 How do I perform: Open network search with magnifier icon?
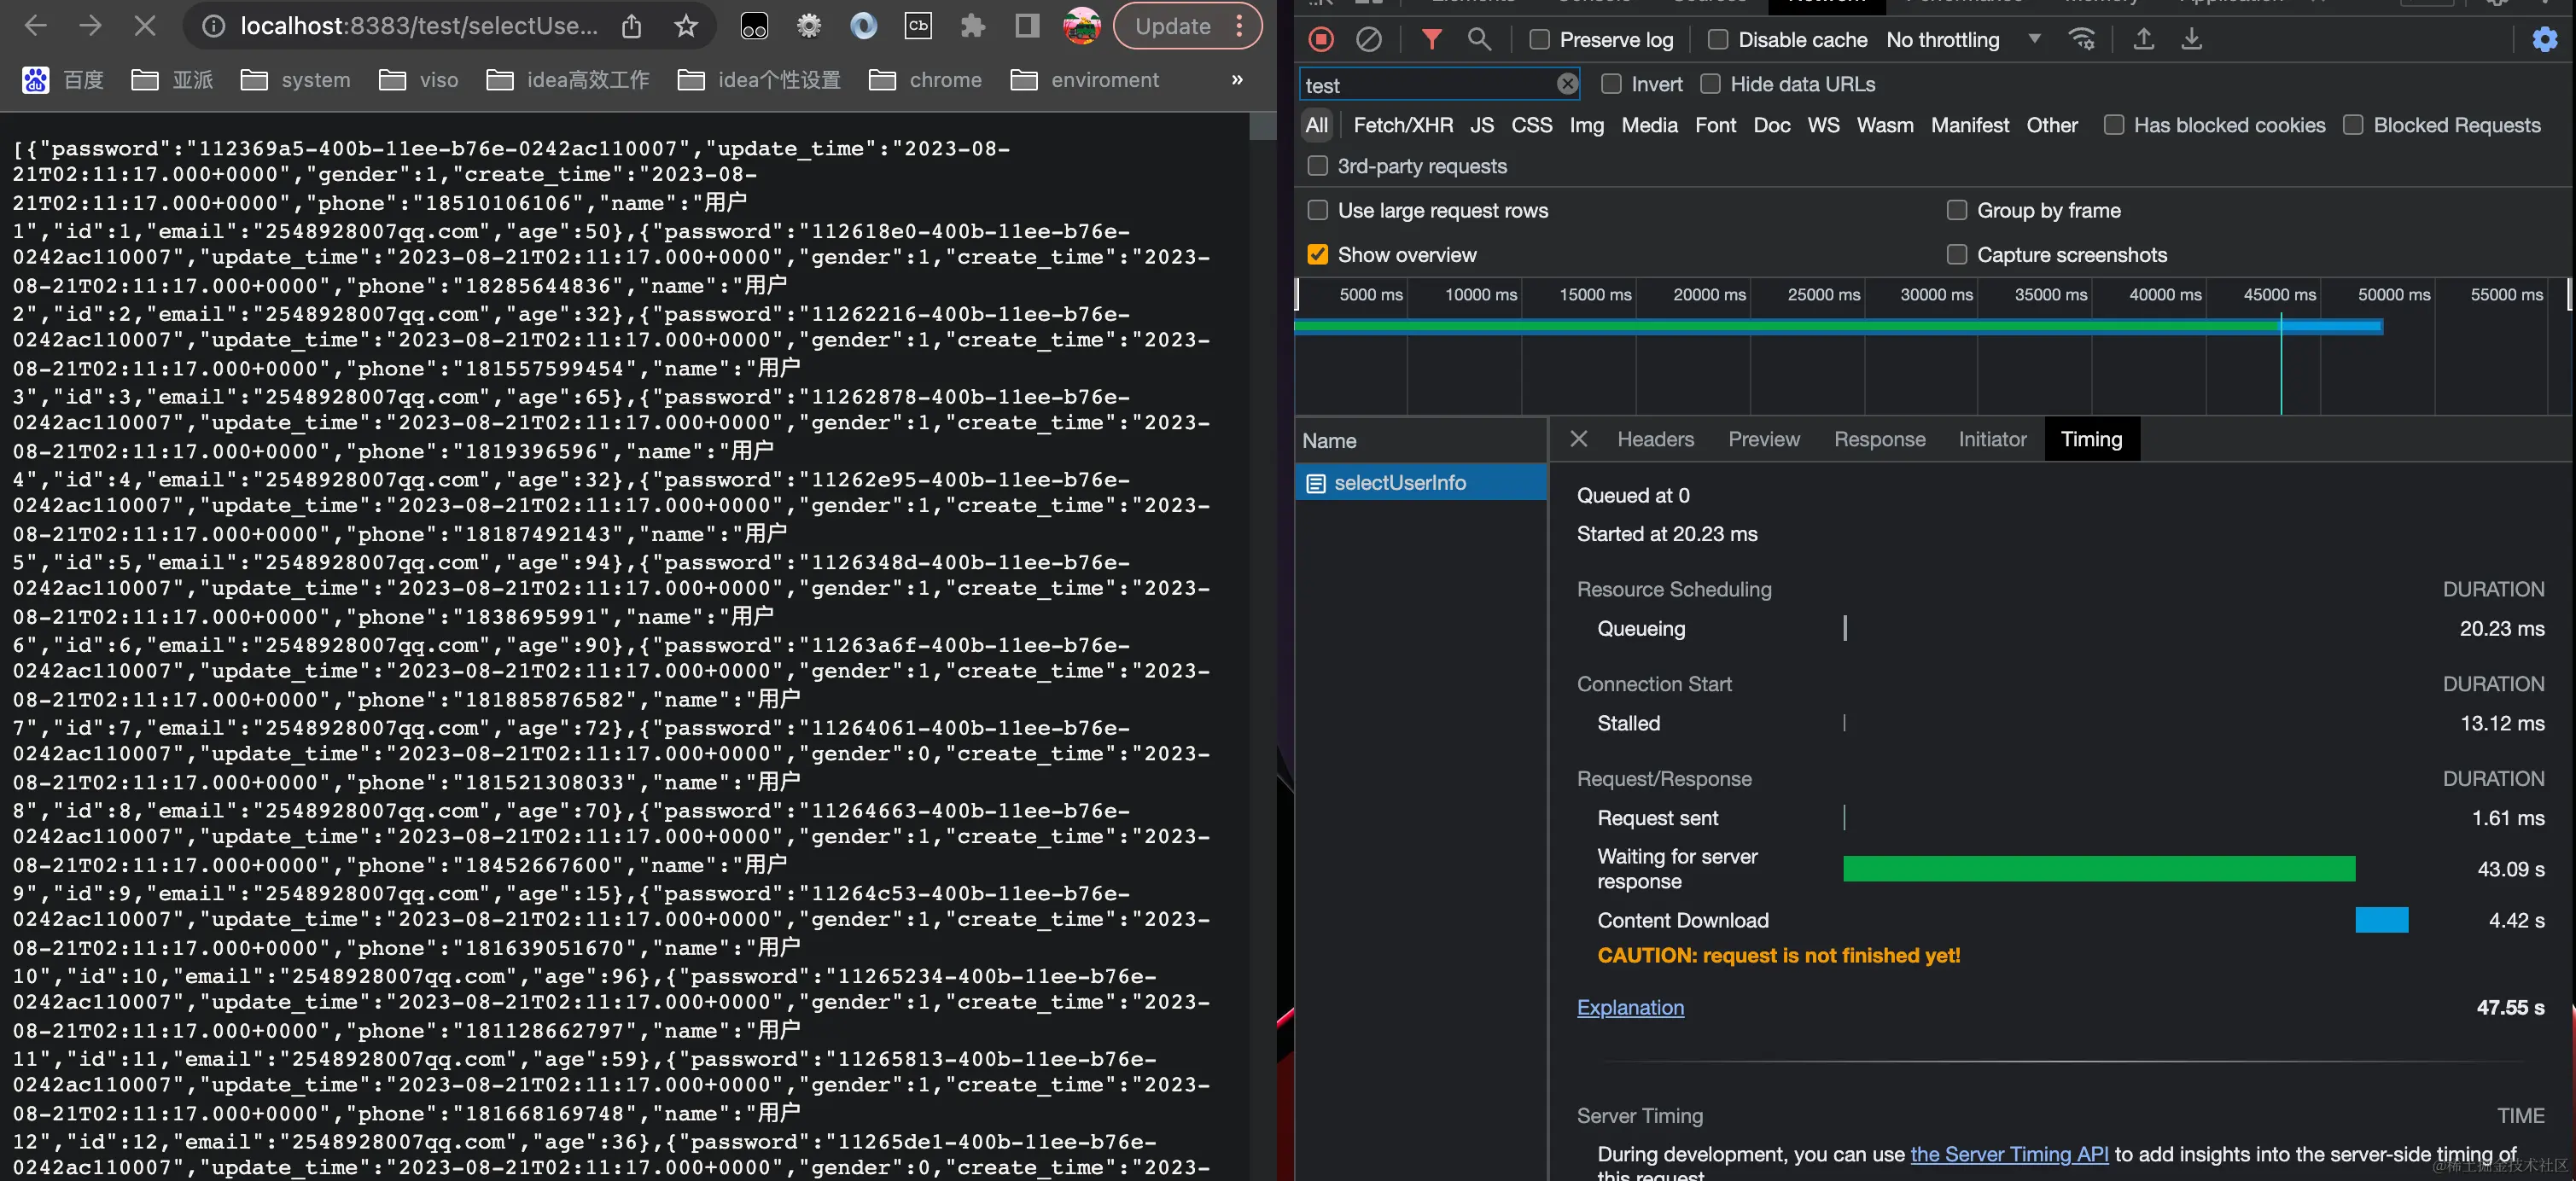(1478, 40)
